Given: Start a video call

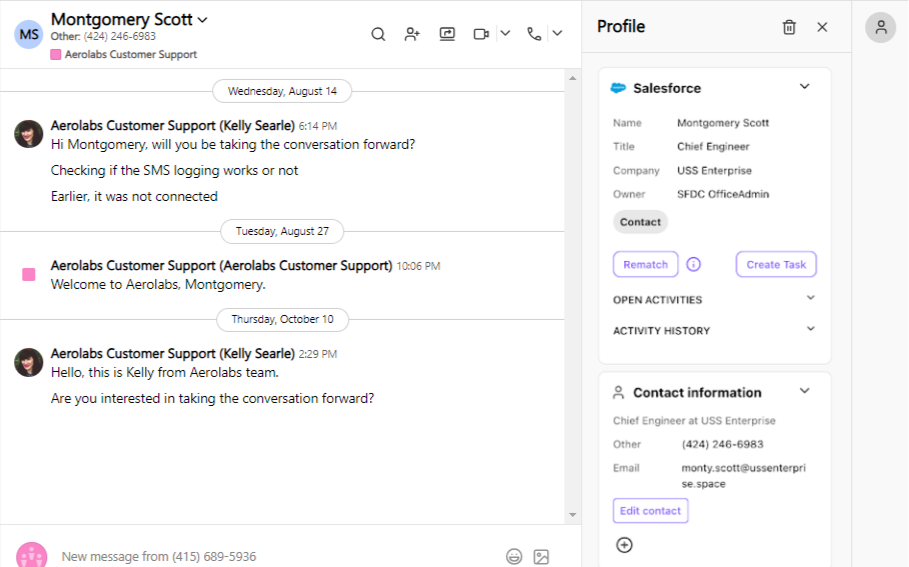Looking at the screenshot, I should [481, 34].
